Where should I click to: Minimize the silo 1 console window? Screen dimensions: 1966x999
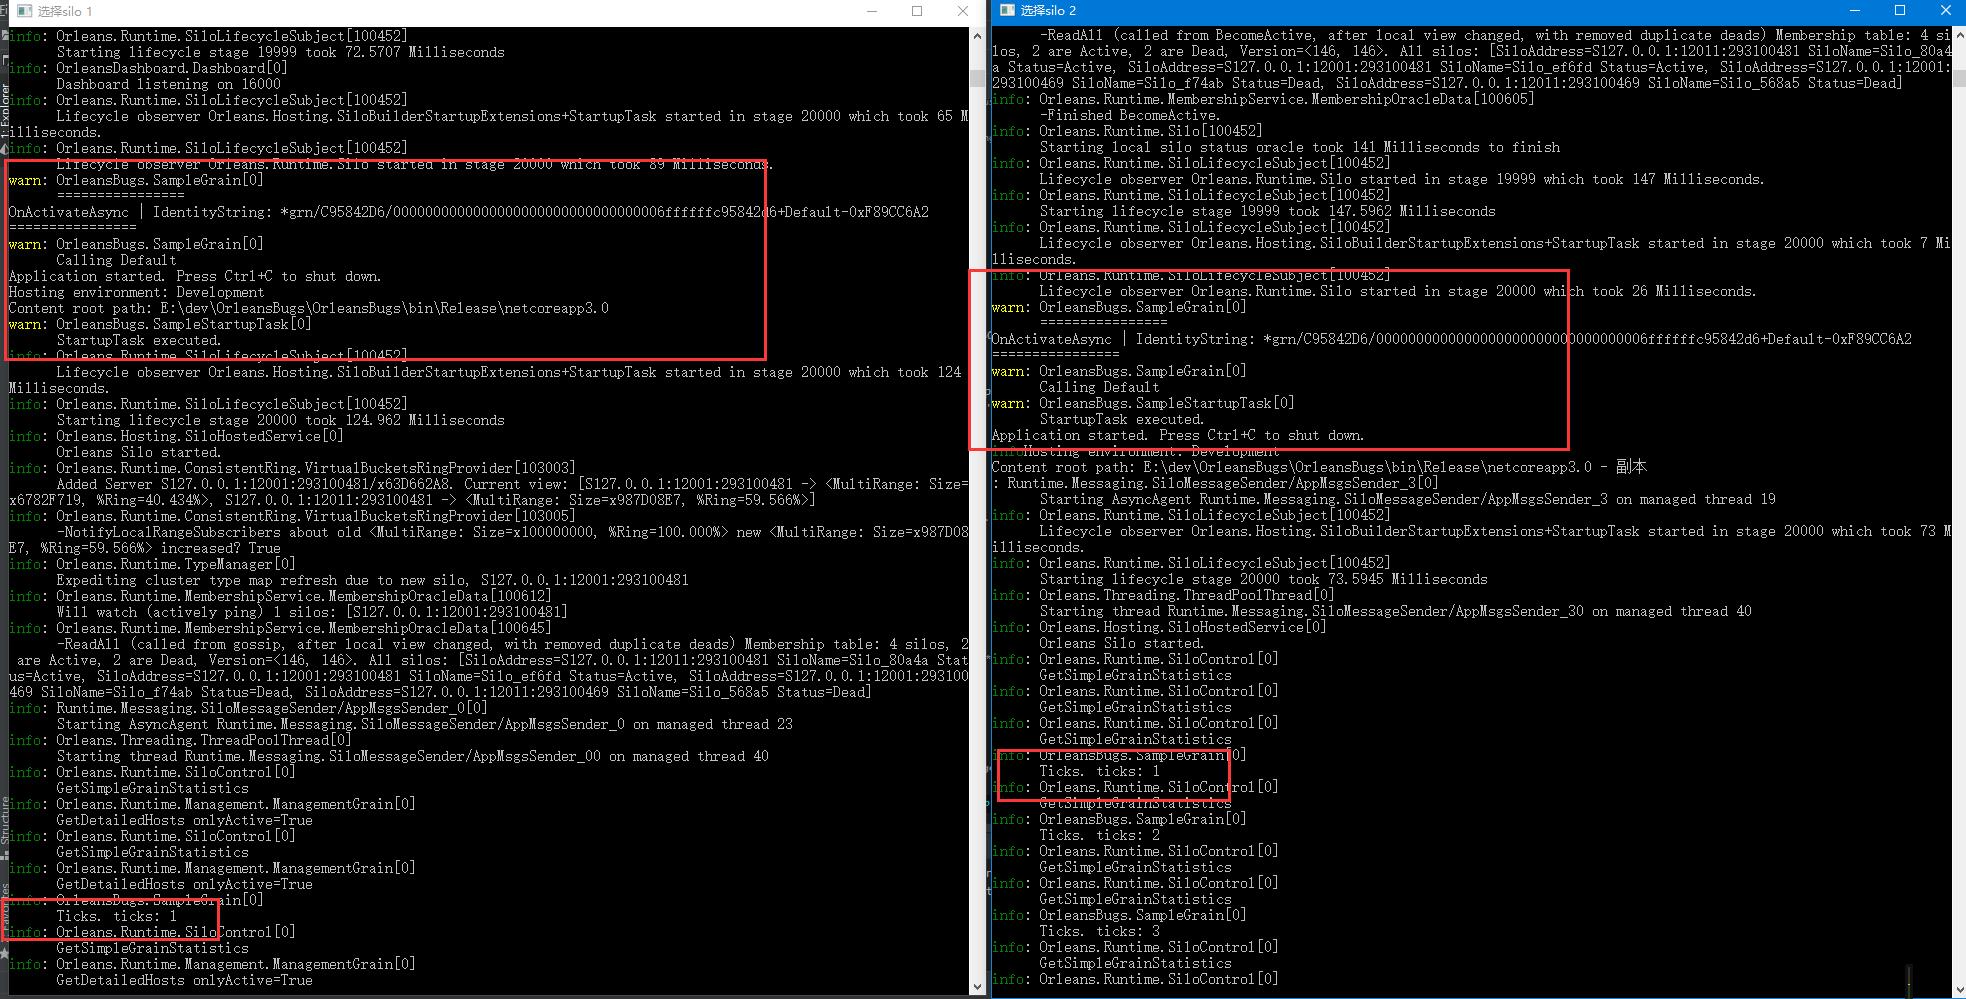tap(871, 11)
